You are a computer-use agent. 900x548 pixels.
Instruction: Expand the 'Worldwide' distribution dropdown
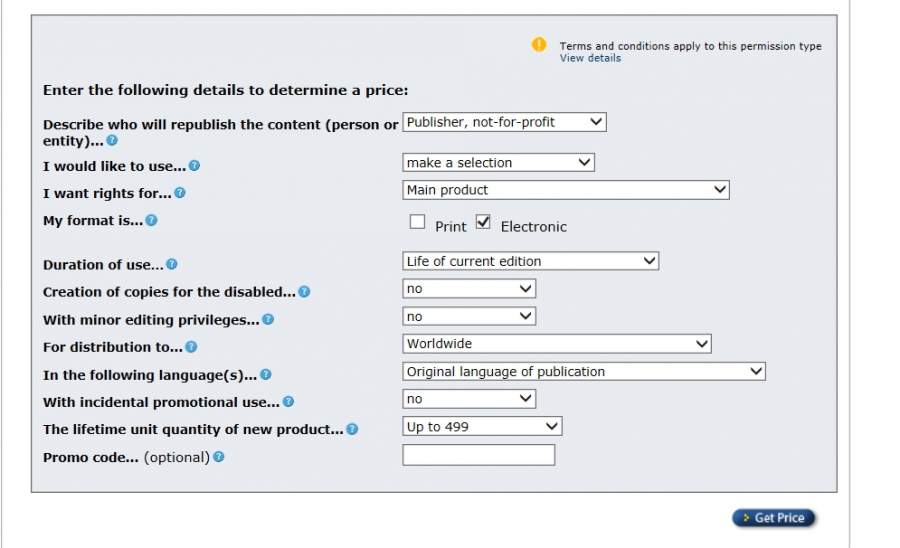[556, 344]
